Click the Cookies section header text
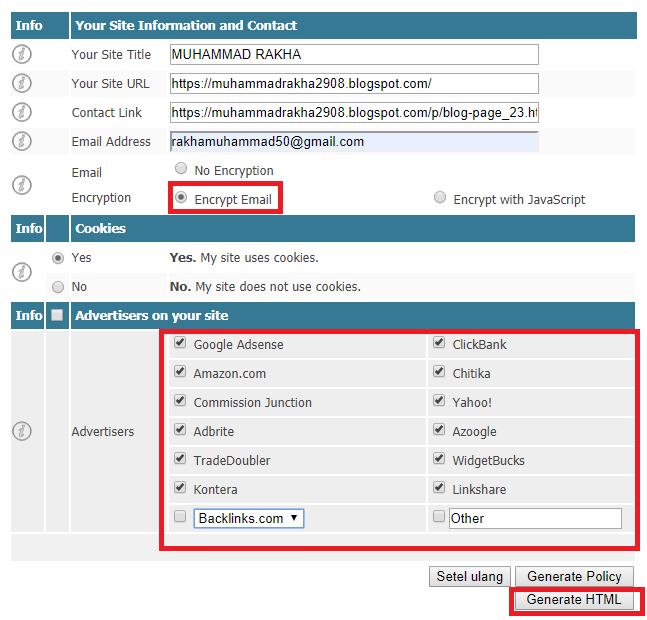Image resolution: width=647 pixels, height=620 pixels. pos(100,229)
